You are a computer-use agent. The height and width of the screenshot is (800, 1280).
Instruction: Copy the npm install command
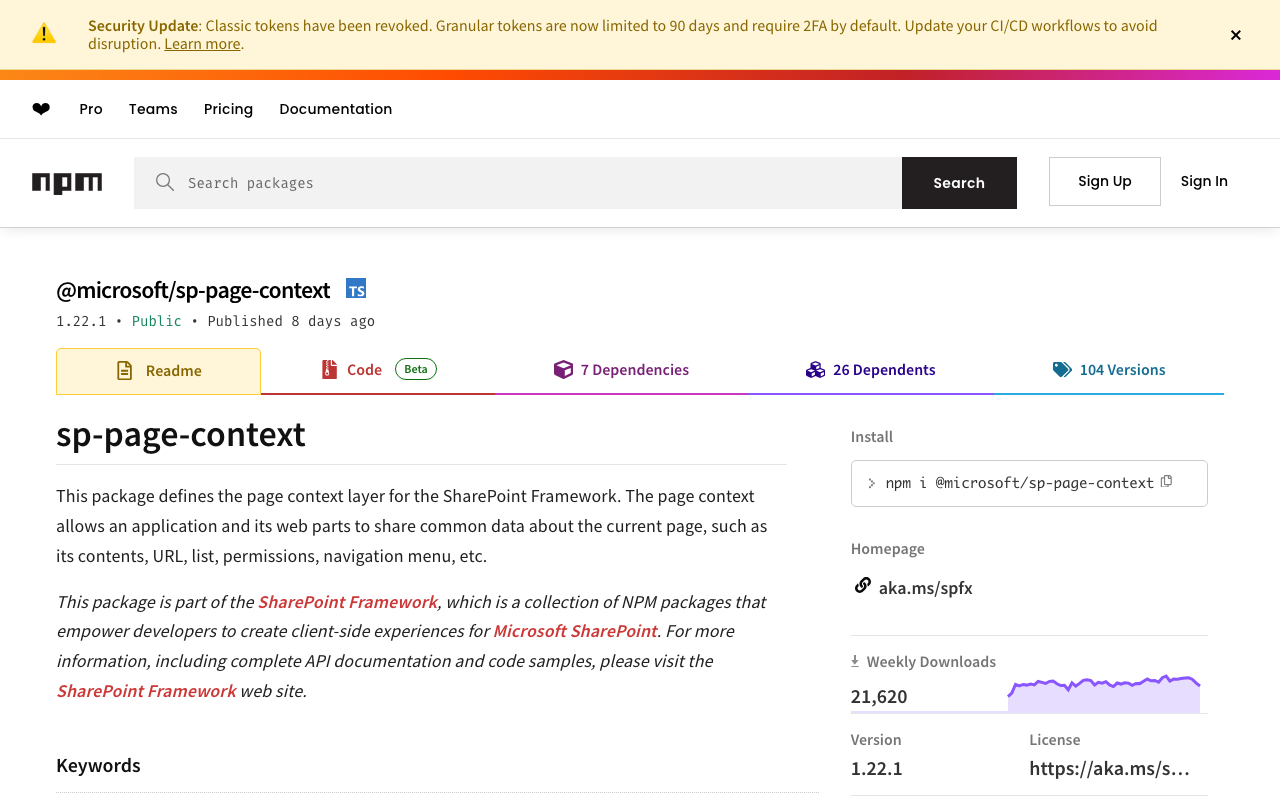(1166, 482)
